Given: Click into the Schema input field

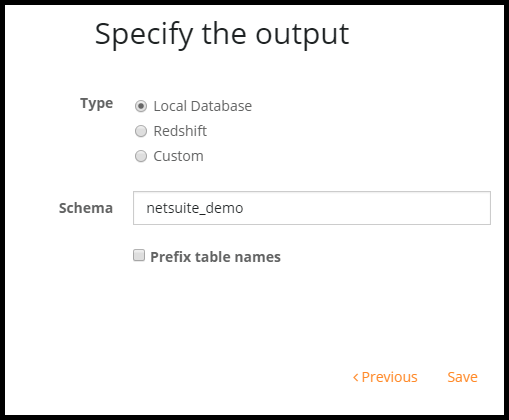Looking at the screenshot, I should tap(312, 208).
